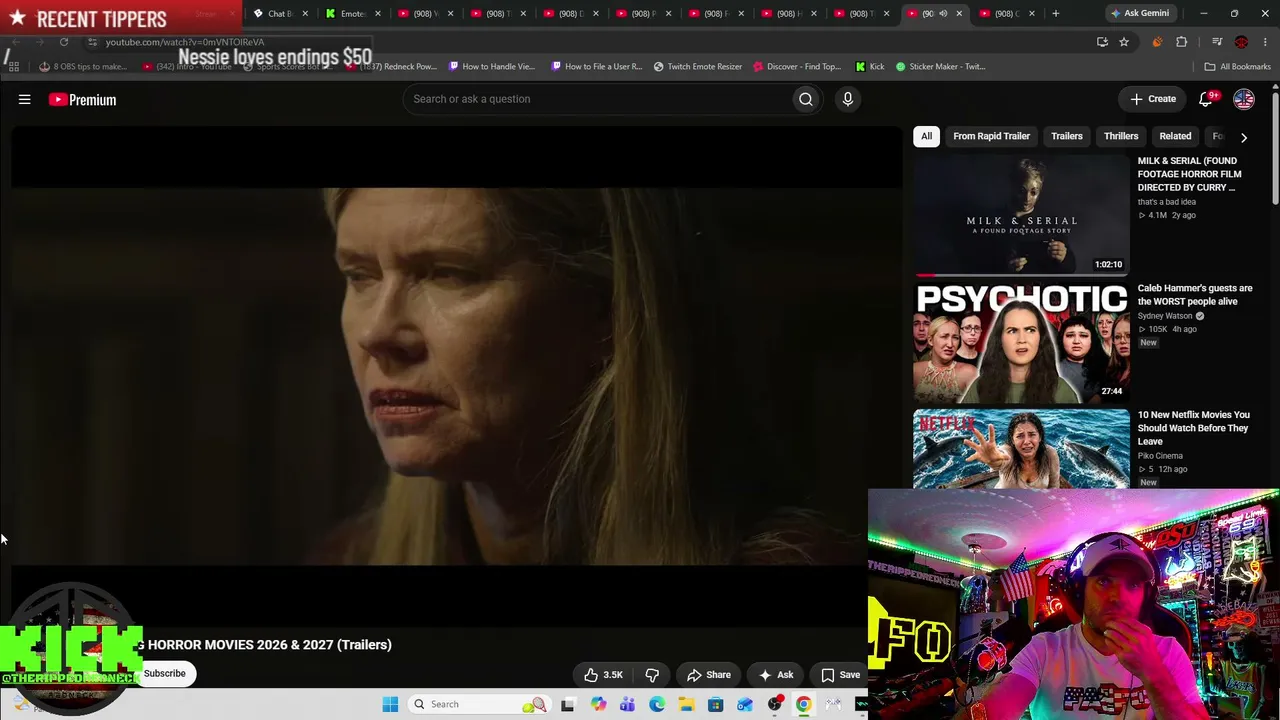The image size is (1280, 720).
Task: Open Outlook from the taskbar
Action: point(745,704)
